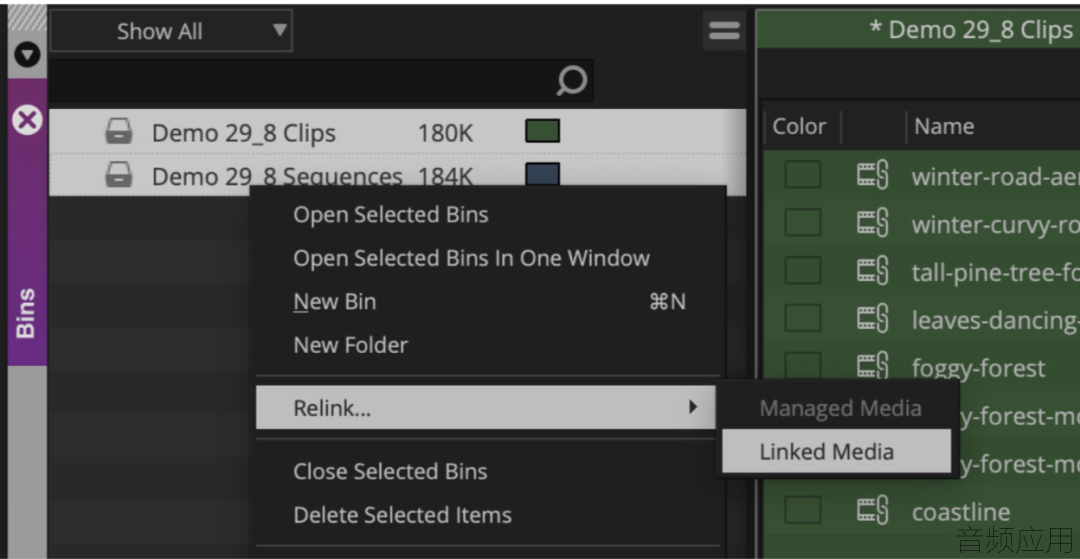Click the green color swatch of Clips bin

click(x=543, y=131)
